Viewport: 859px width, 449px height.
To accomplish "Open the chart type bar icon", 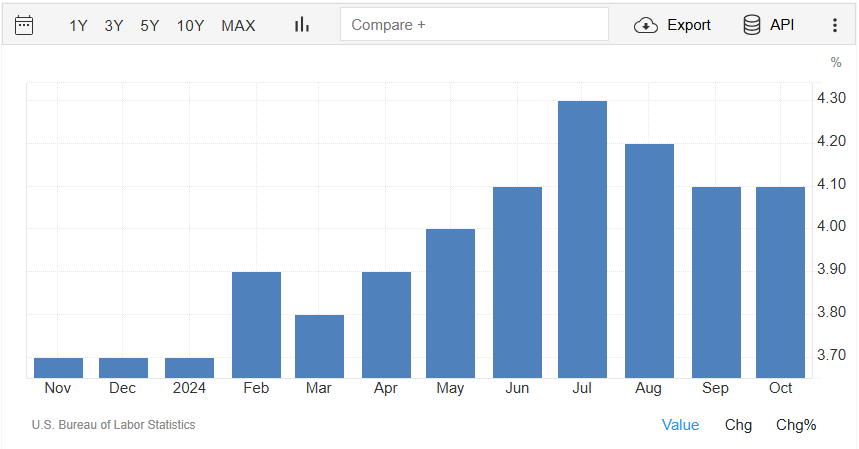I will 302,25.
